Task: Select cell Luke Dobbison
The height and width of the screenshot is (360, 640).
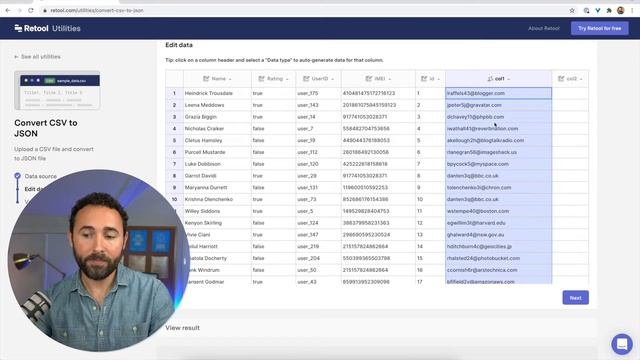Action: [x=217, y=164]
